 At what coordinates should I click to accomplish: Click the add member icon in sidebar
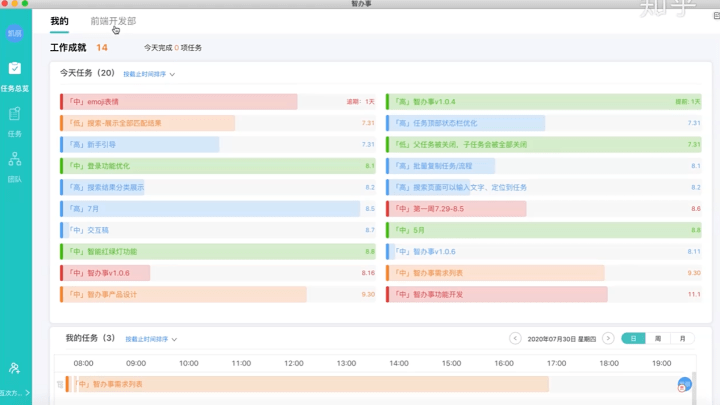pyautogui.click(x=14, y=368)
